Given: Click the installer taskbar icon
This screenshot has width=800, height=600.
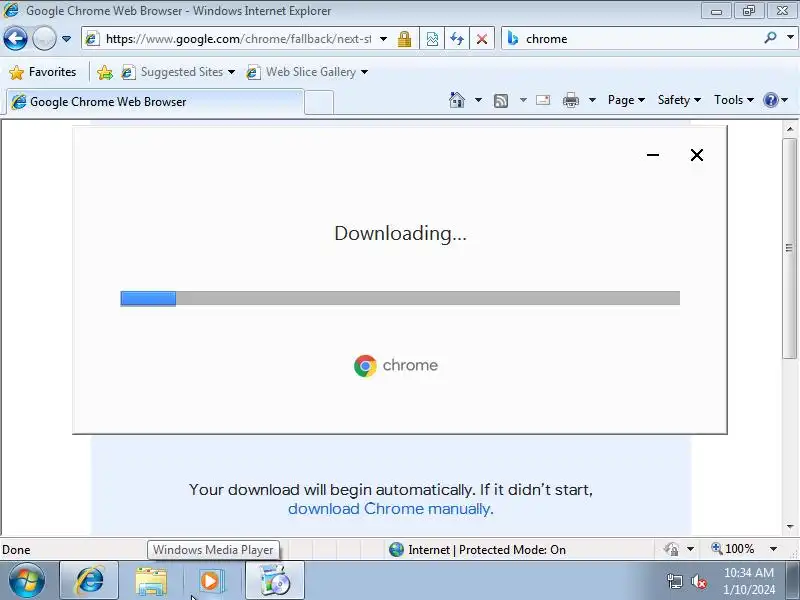Looking at the screenshot, I should [x=274, y=581].
